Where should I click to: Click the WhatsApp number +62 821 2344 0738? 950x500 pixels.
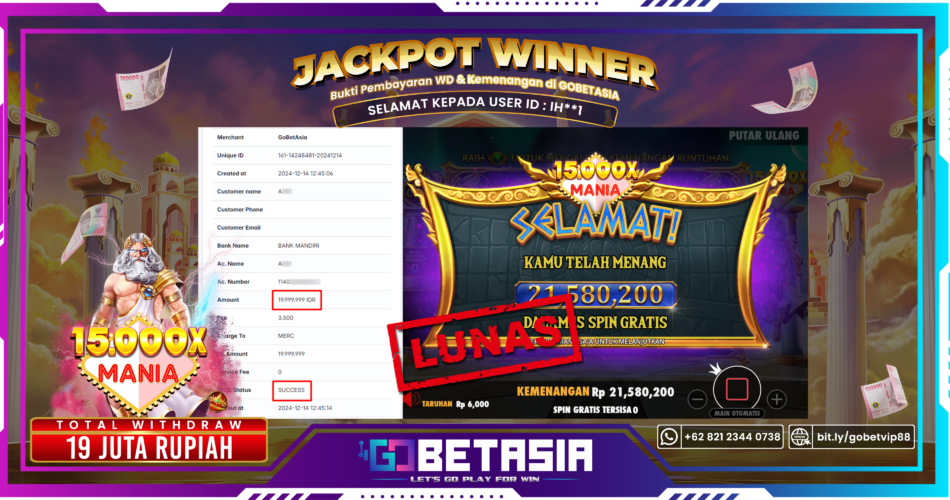tap(732, 436)
